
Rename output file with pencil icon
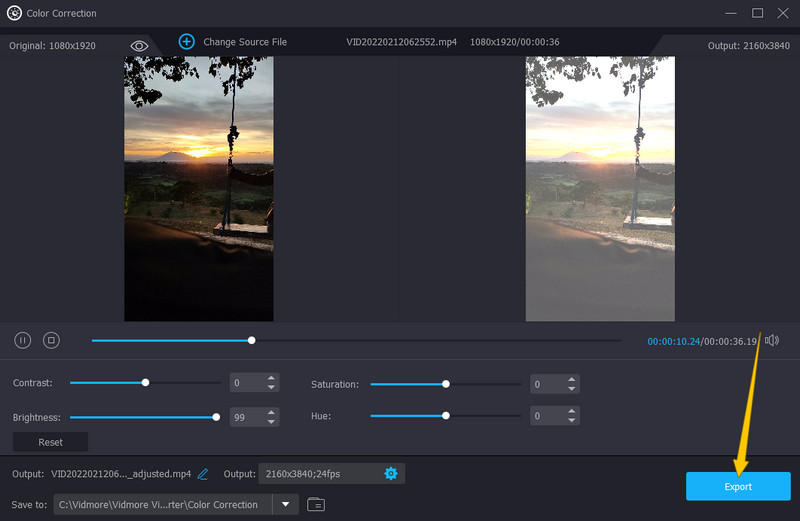pyautogui.click(x=203, y=473)
